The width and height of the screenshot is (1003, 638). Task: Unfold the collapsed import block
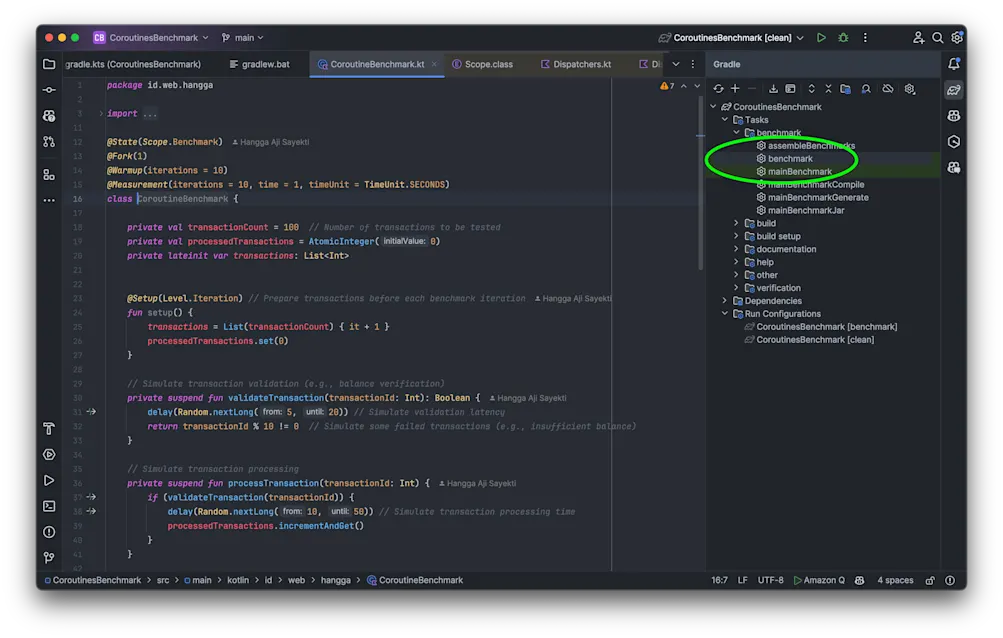[101, 114]
